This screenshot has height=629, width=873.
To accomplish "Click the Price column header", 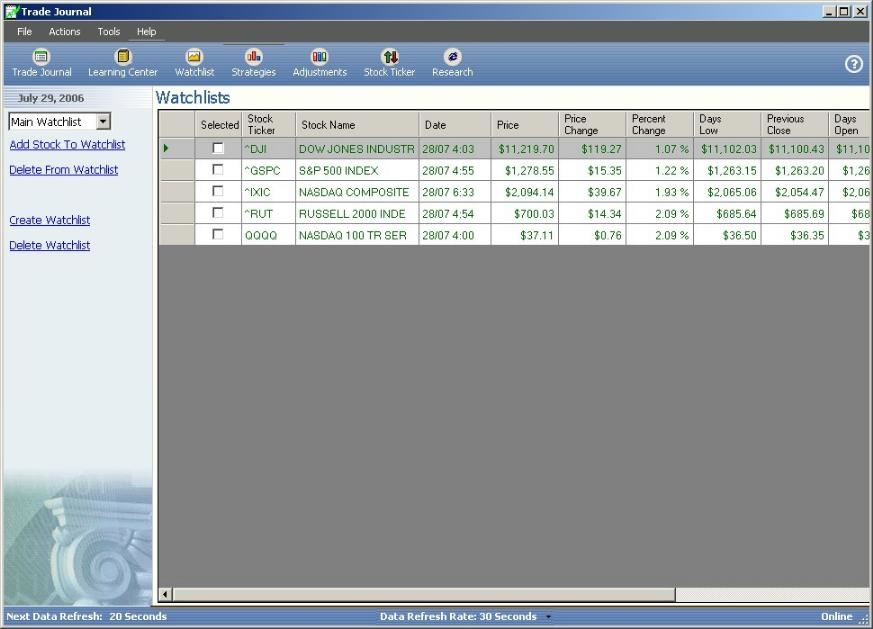I will point(524,124).
